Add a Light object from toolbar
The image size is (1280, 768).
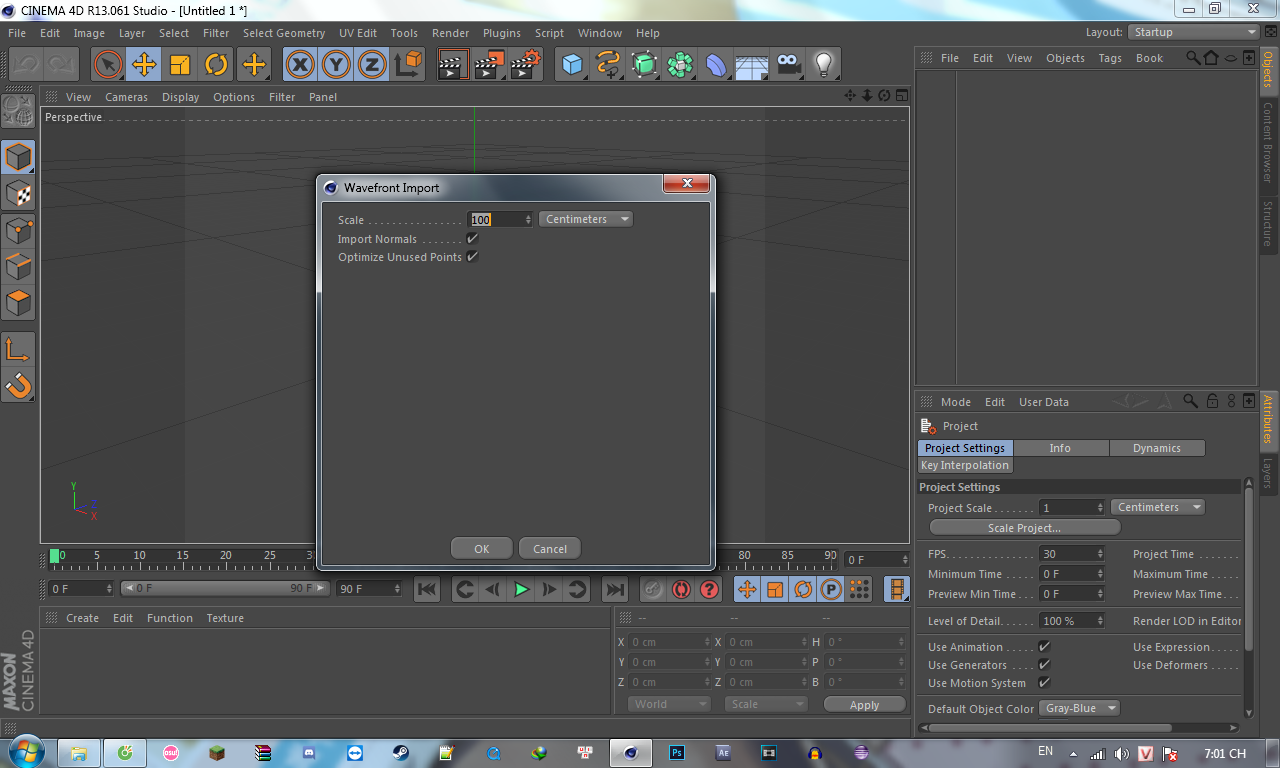tap(823, 65)
